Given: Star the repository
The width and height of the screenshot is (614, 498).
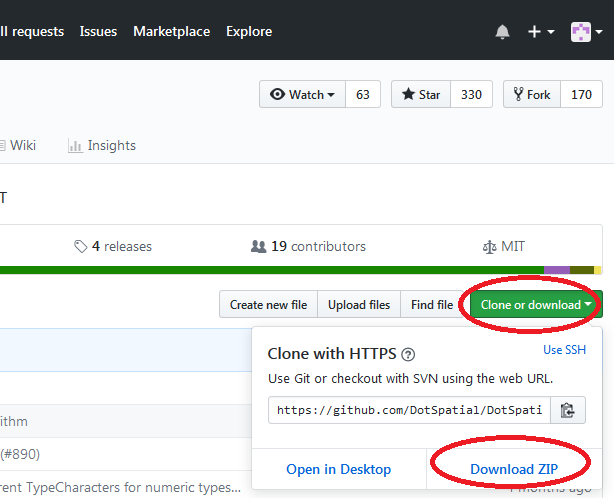Looking at the screenshot, I should pyautogui.click(x=421, y=94).
